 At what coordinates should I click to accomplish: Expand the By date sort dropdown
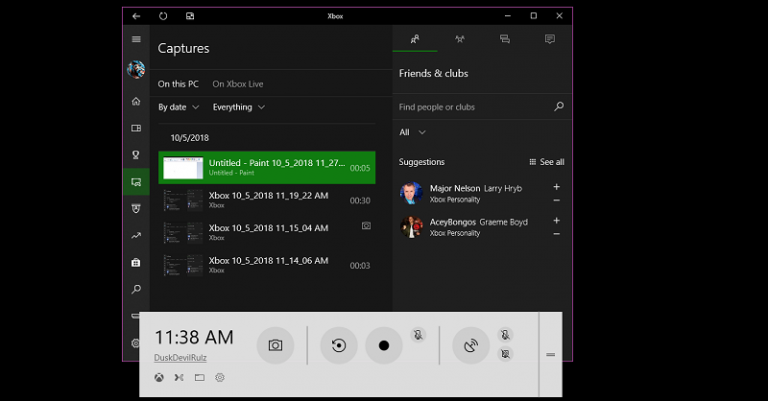click(178, 107)
